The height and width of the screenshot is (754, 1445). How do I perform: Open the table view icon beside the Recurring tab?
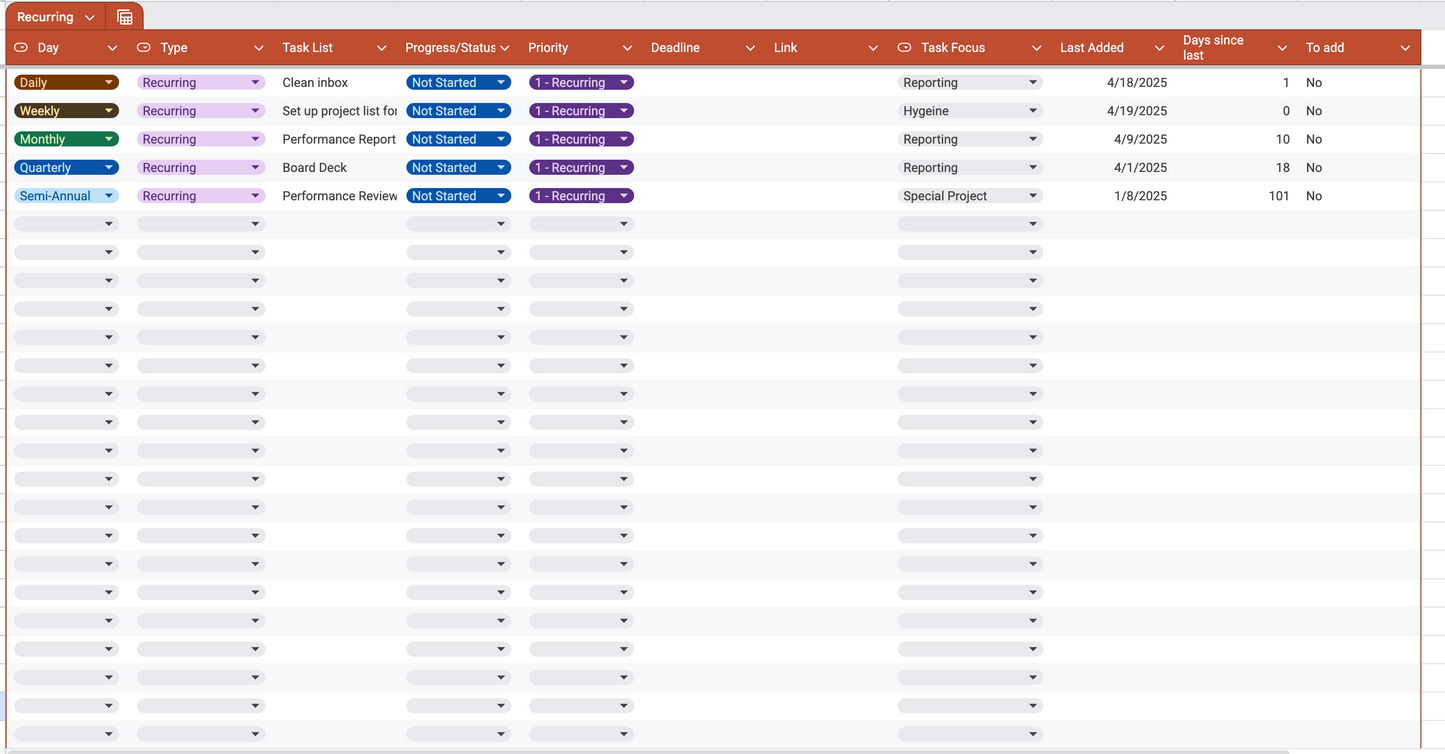click(124, 16)
